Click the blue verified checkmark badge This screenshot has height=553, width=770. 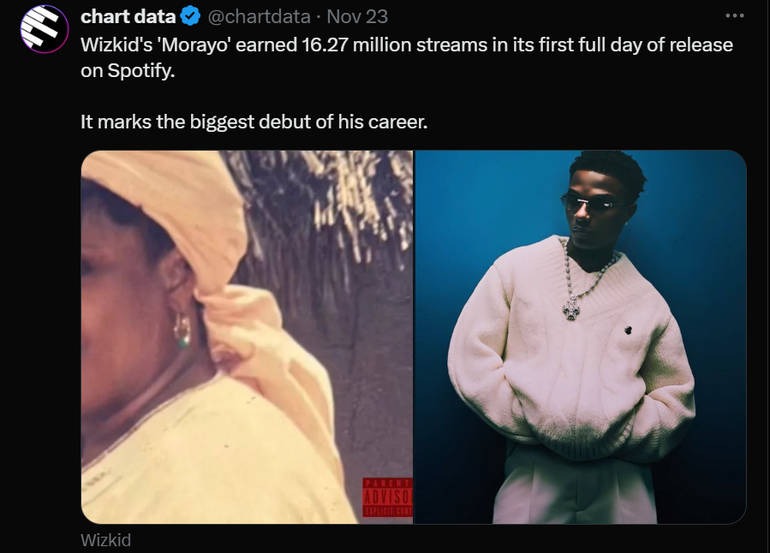[190, 17]
